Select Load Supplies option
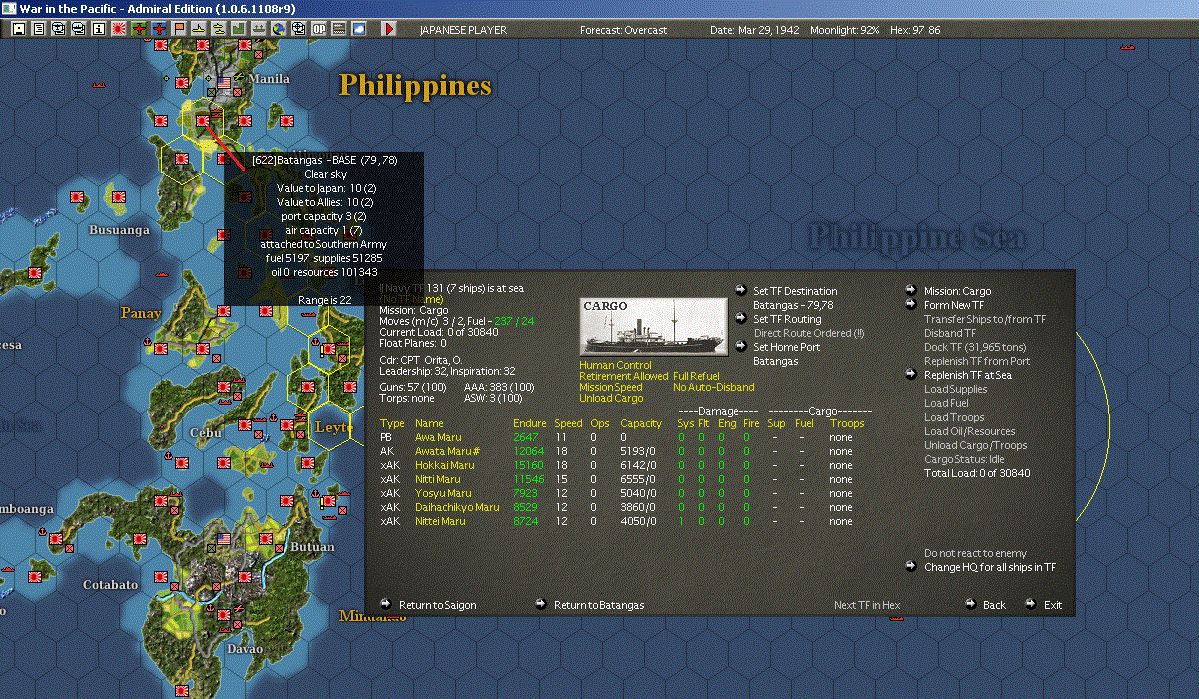The height and width of the screenshot is (699, 1199). pyautogui.click(x=955, y=389)
